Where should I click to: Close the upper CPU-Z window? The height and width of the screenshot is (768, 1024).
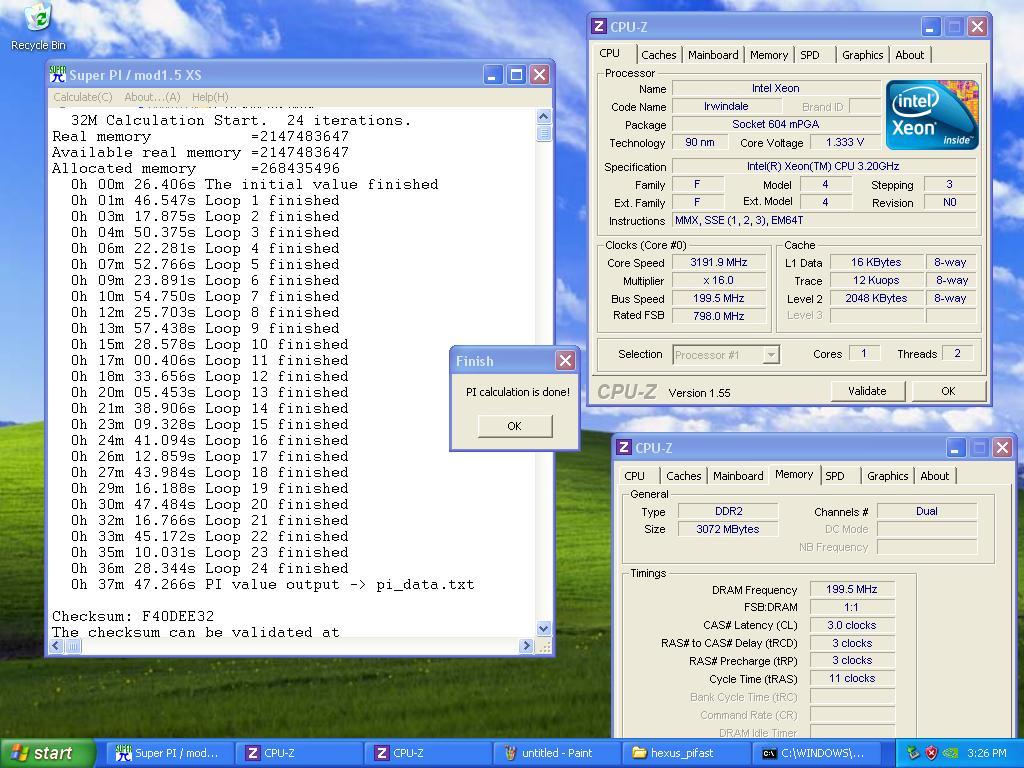point(977,26)
